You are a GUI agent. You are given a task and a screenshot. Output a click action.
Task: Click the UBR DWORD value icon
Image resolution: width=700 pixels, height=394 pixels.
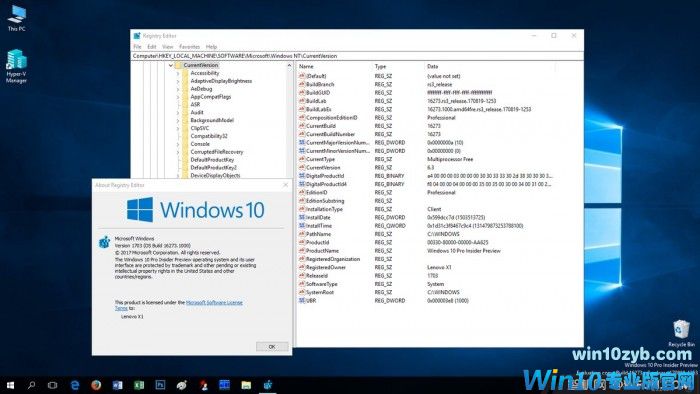coord(302,300)
